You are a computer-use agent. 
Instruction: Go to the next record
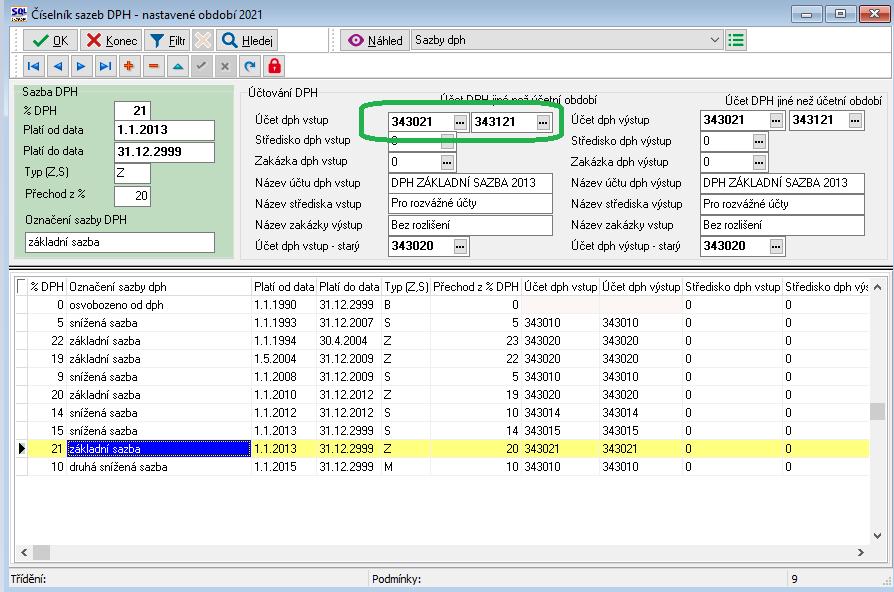[x=82, y=66]
